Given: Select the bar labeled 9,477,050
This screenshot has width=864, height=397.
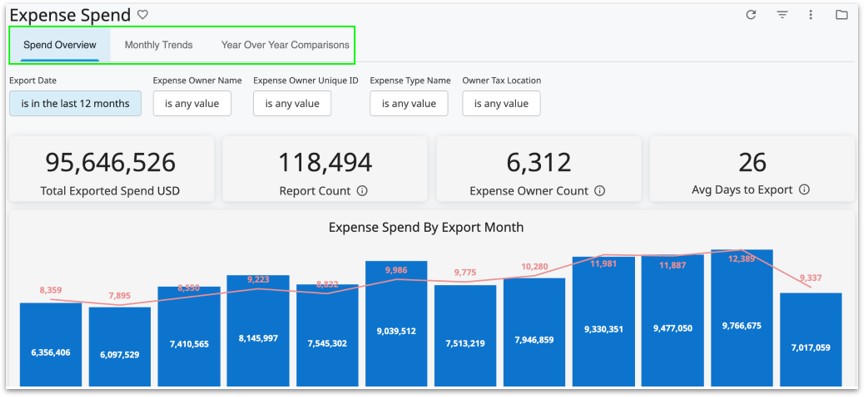Looking at the screenshot, I should click(673, 320).
